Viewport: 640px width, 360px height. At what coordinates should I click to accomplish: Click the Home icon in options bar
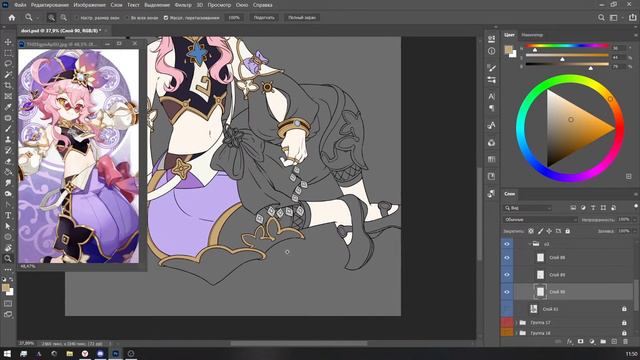point(12,18)
